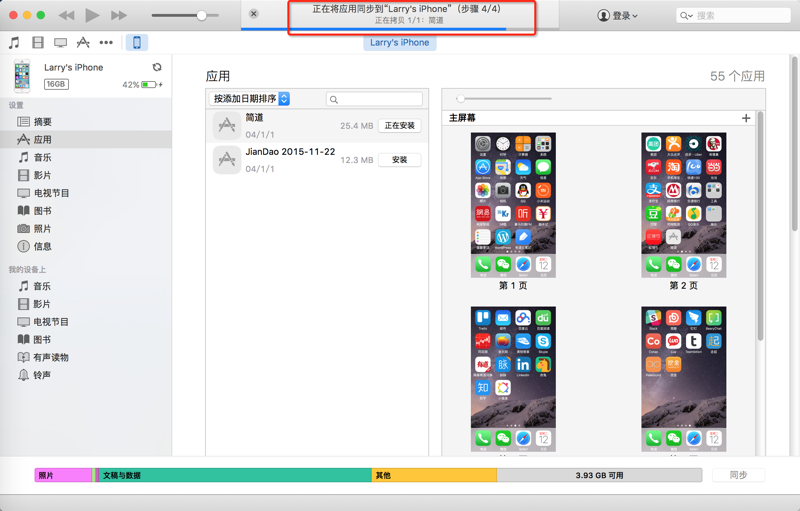Show more media types with ellipsis icon
Screen dimensions: 800x511
click(106, 42)
